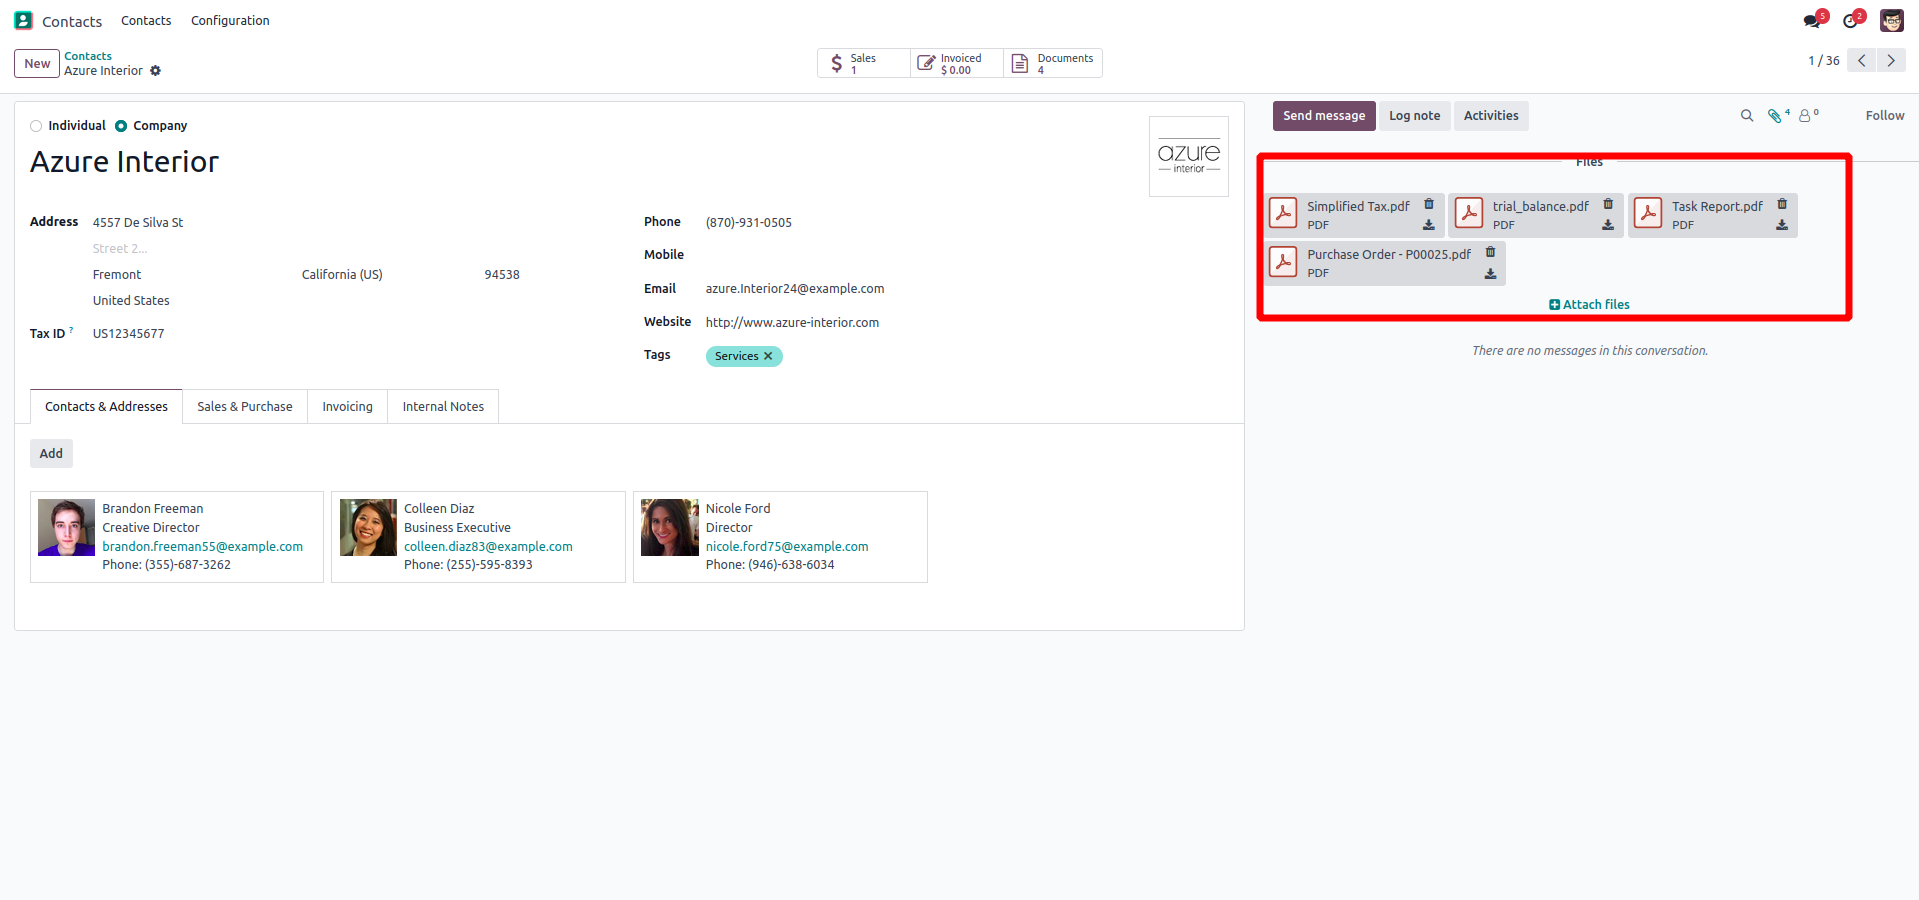Click the Send message button
The width and height of the screenshot is (1919, 900).
click(x=1324, y=116)
